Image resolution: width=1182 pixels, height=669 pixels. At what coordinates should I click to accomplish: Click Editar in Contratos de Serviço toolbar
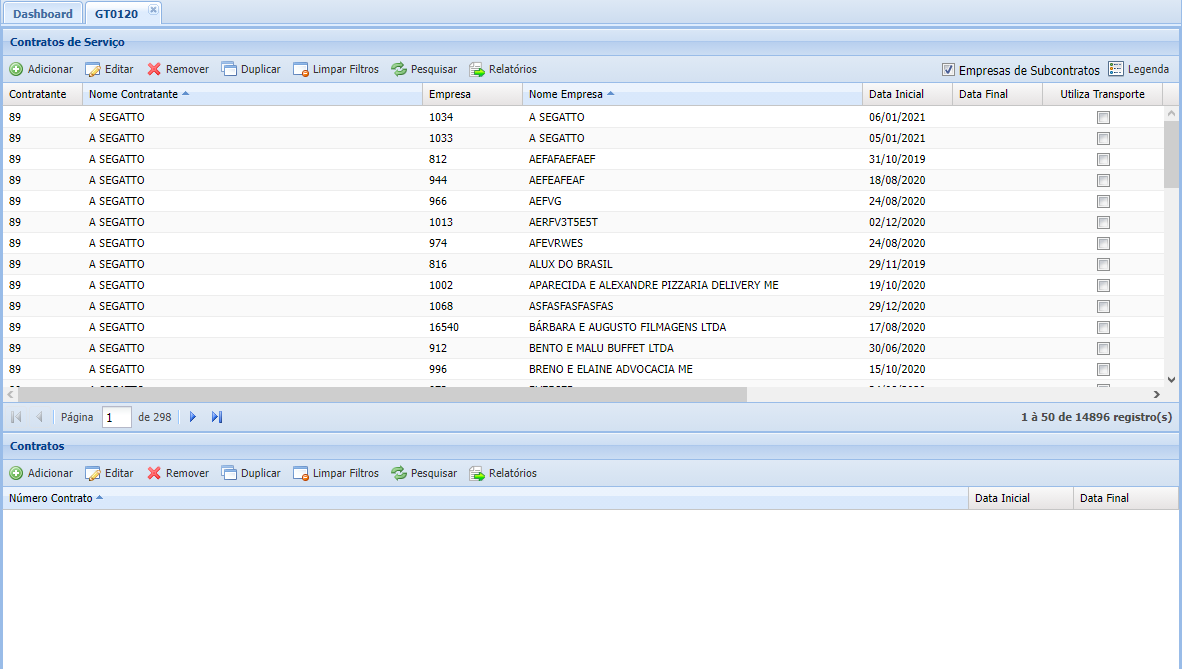click(109, 69)
